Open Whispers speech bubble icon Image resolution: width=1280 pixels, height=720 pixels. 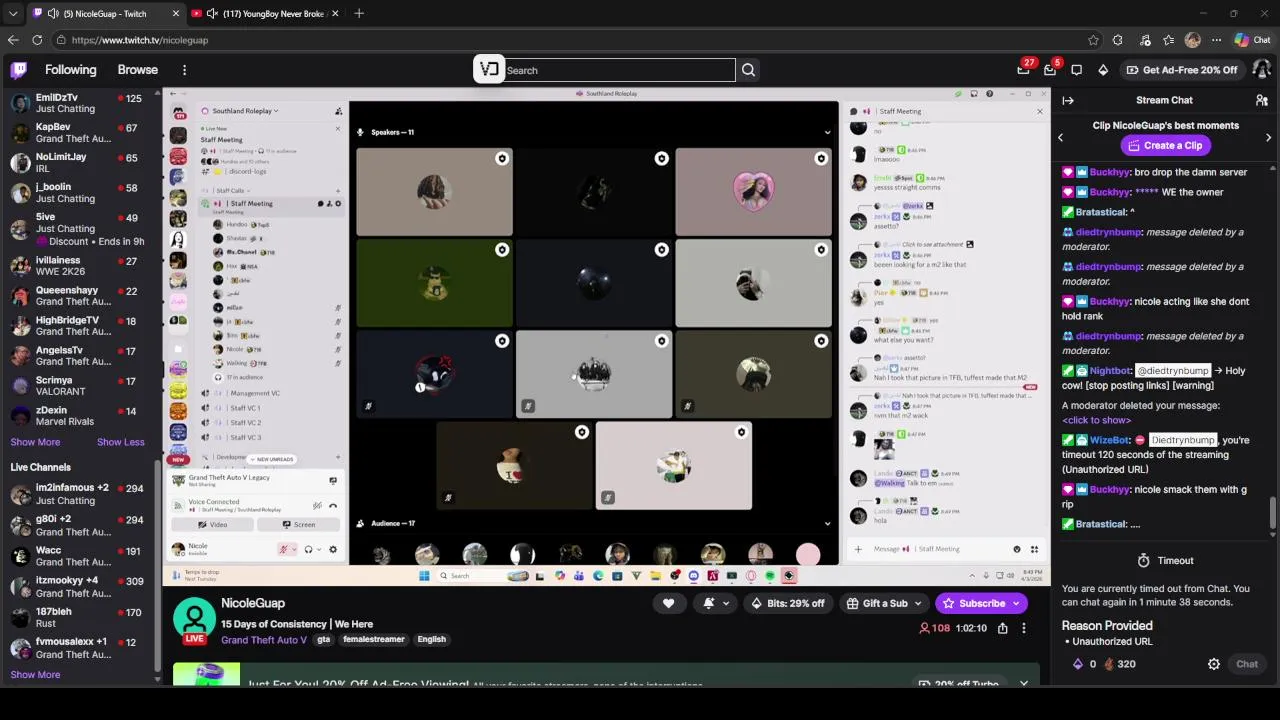(1076, 70)
